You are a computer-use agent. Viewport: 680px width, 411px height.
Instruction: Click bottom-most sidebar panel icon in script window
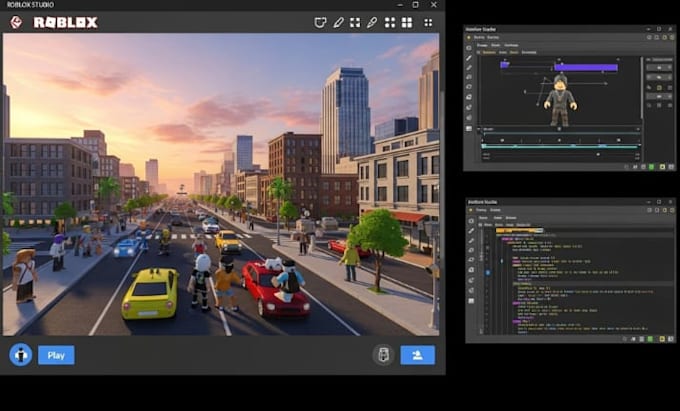471,301
